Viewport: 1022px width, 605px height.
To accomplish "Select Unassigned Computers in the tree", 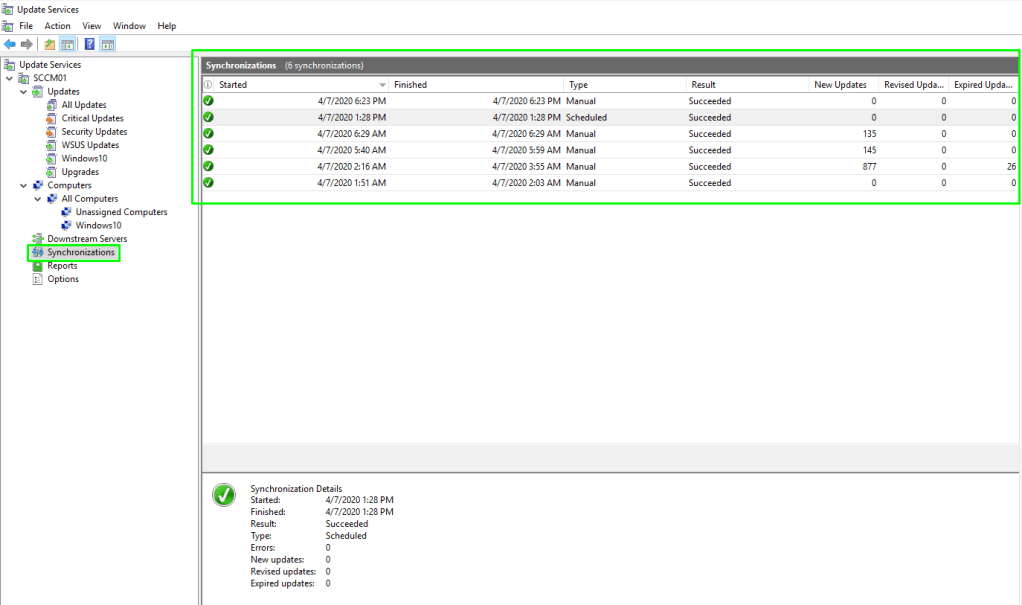I will pos(121,212).
